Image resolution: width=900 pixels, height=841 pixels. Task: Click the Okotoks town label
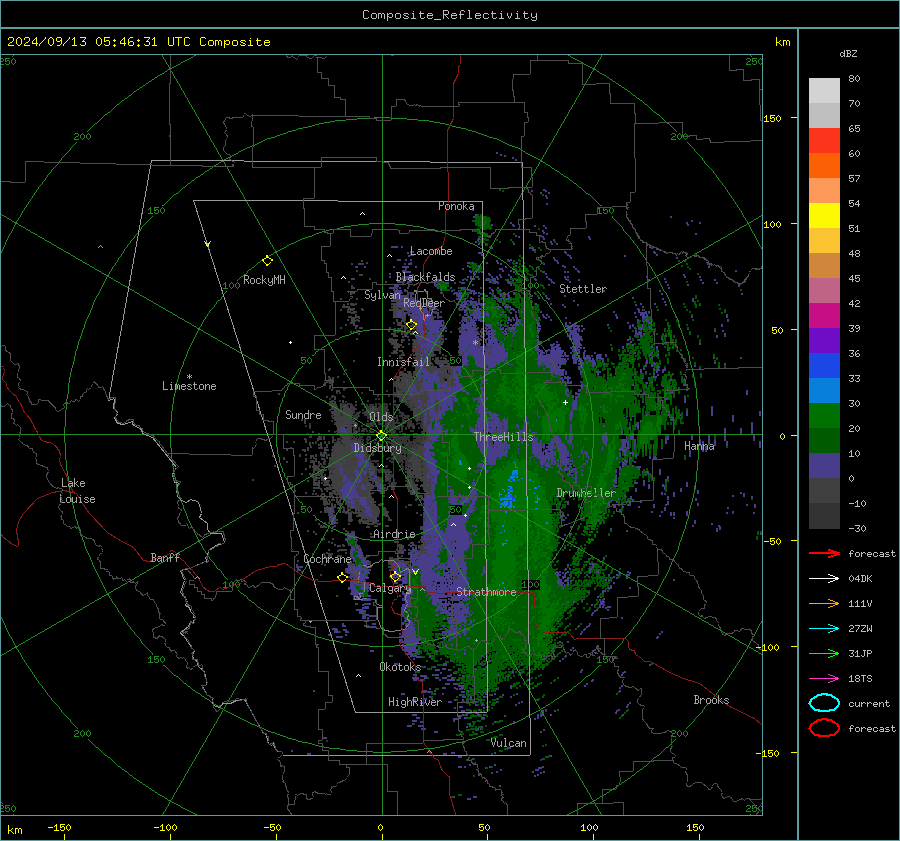(x=400, y=667)
